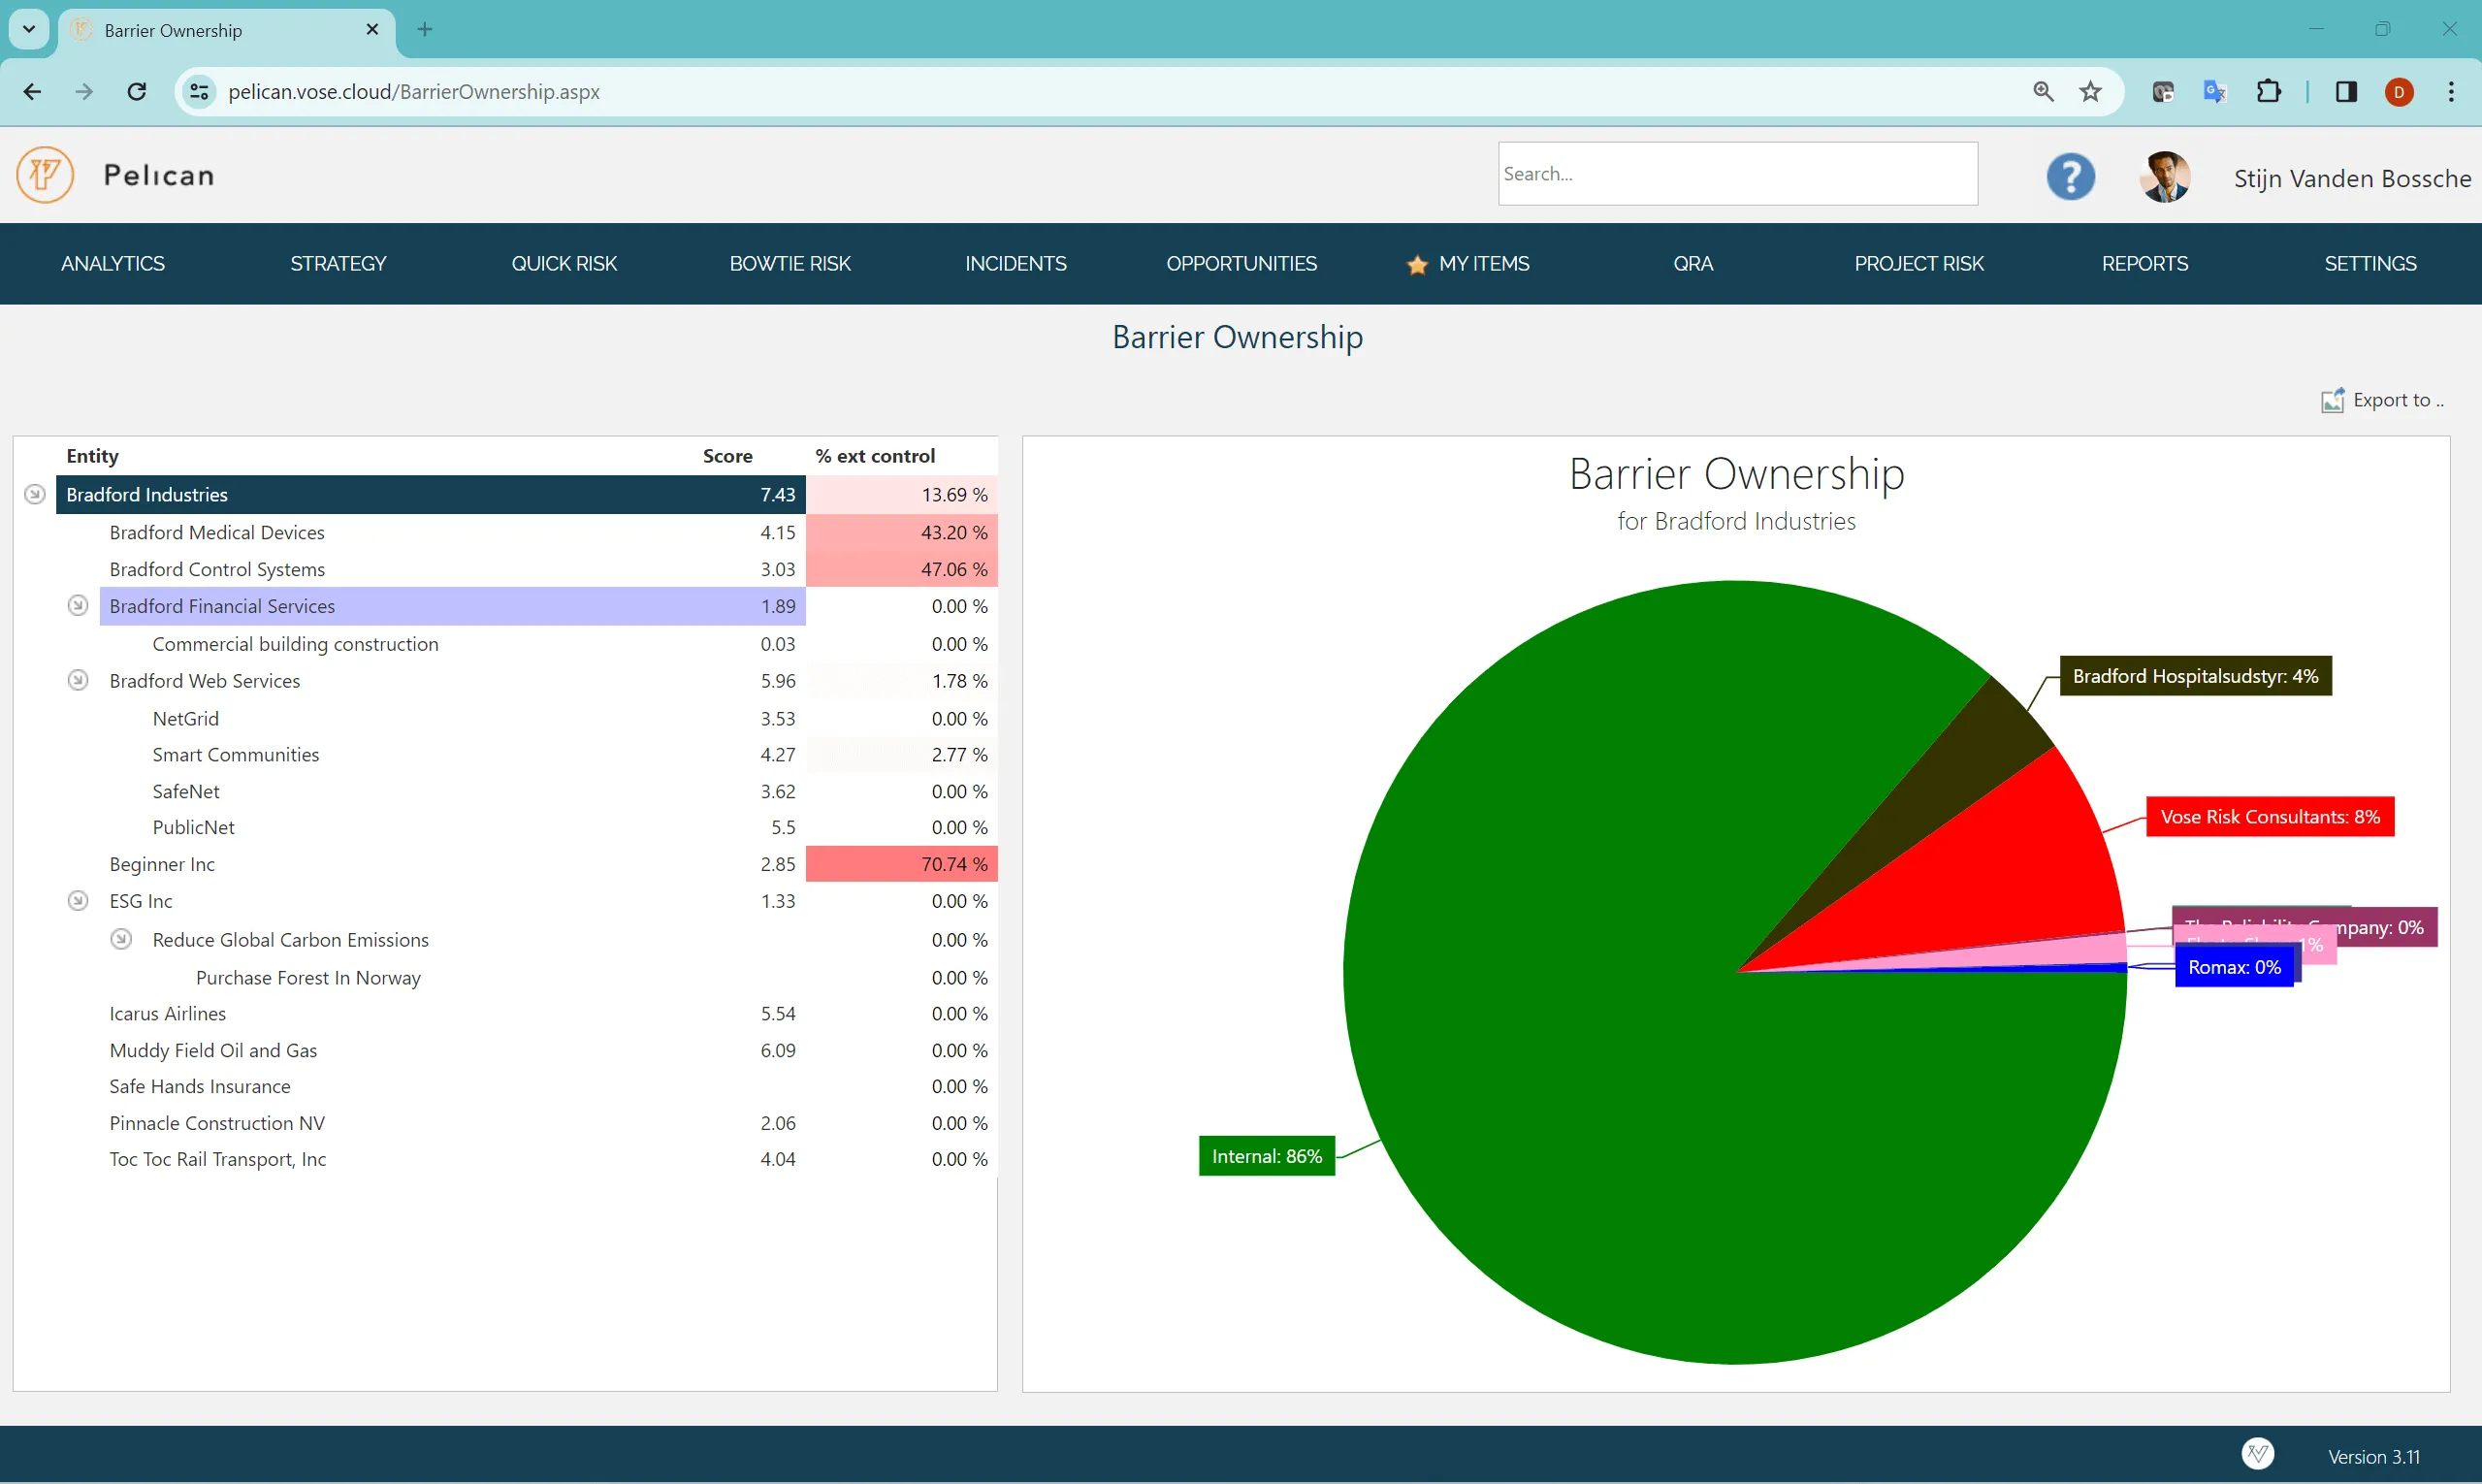Click the Vose logo in the footer
Screen dimensions: 2482x1484
coord(2257,1454)
